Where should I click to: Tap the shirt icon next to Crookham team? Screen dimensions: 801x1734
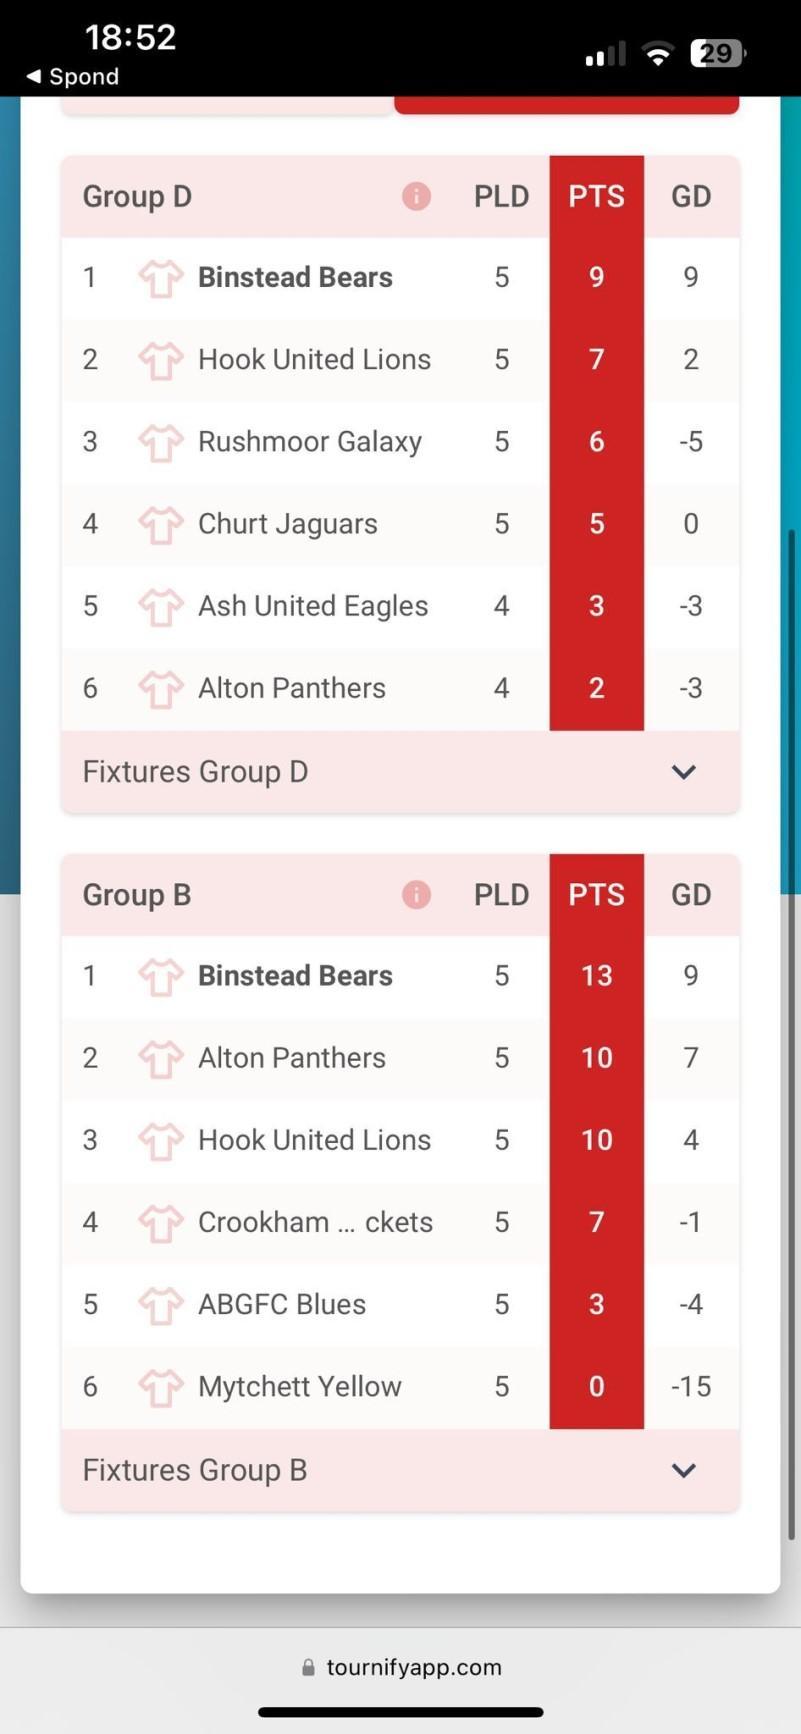point(160,1223)
